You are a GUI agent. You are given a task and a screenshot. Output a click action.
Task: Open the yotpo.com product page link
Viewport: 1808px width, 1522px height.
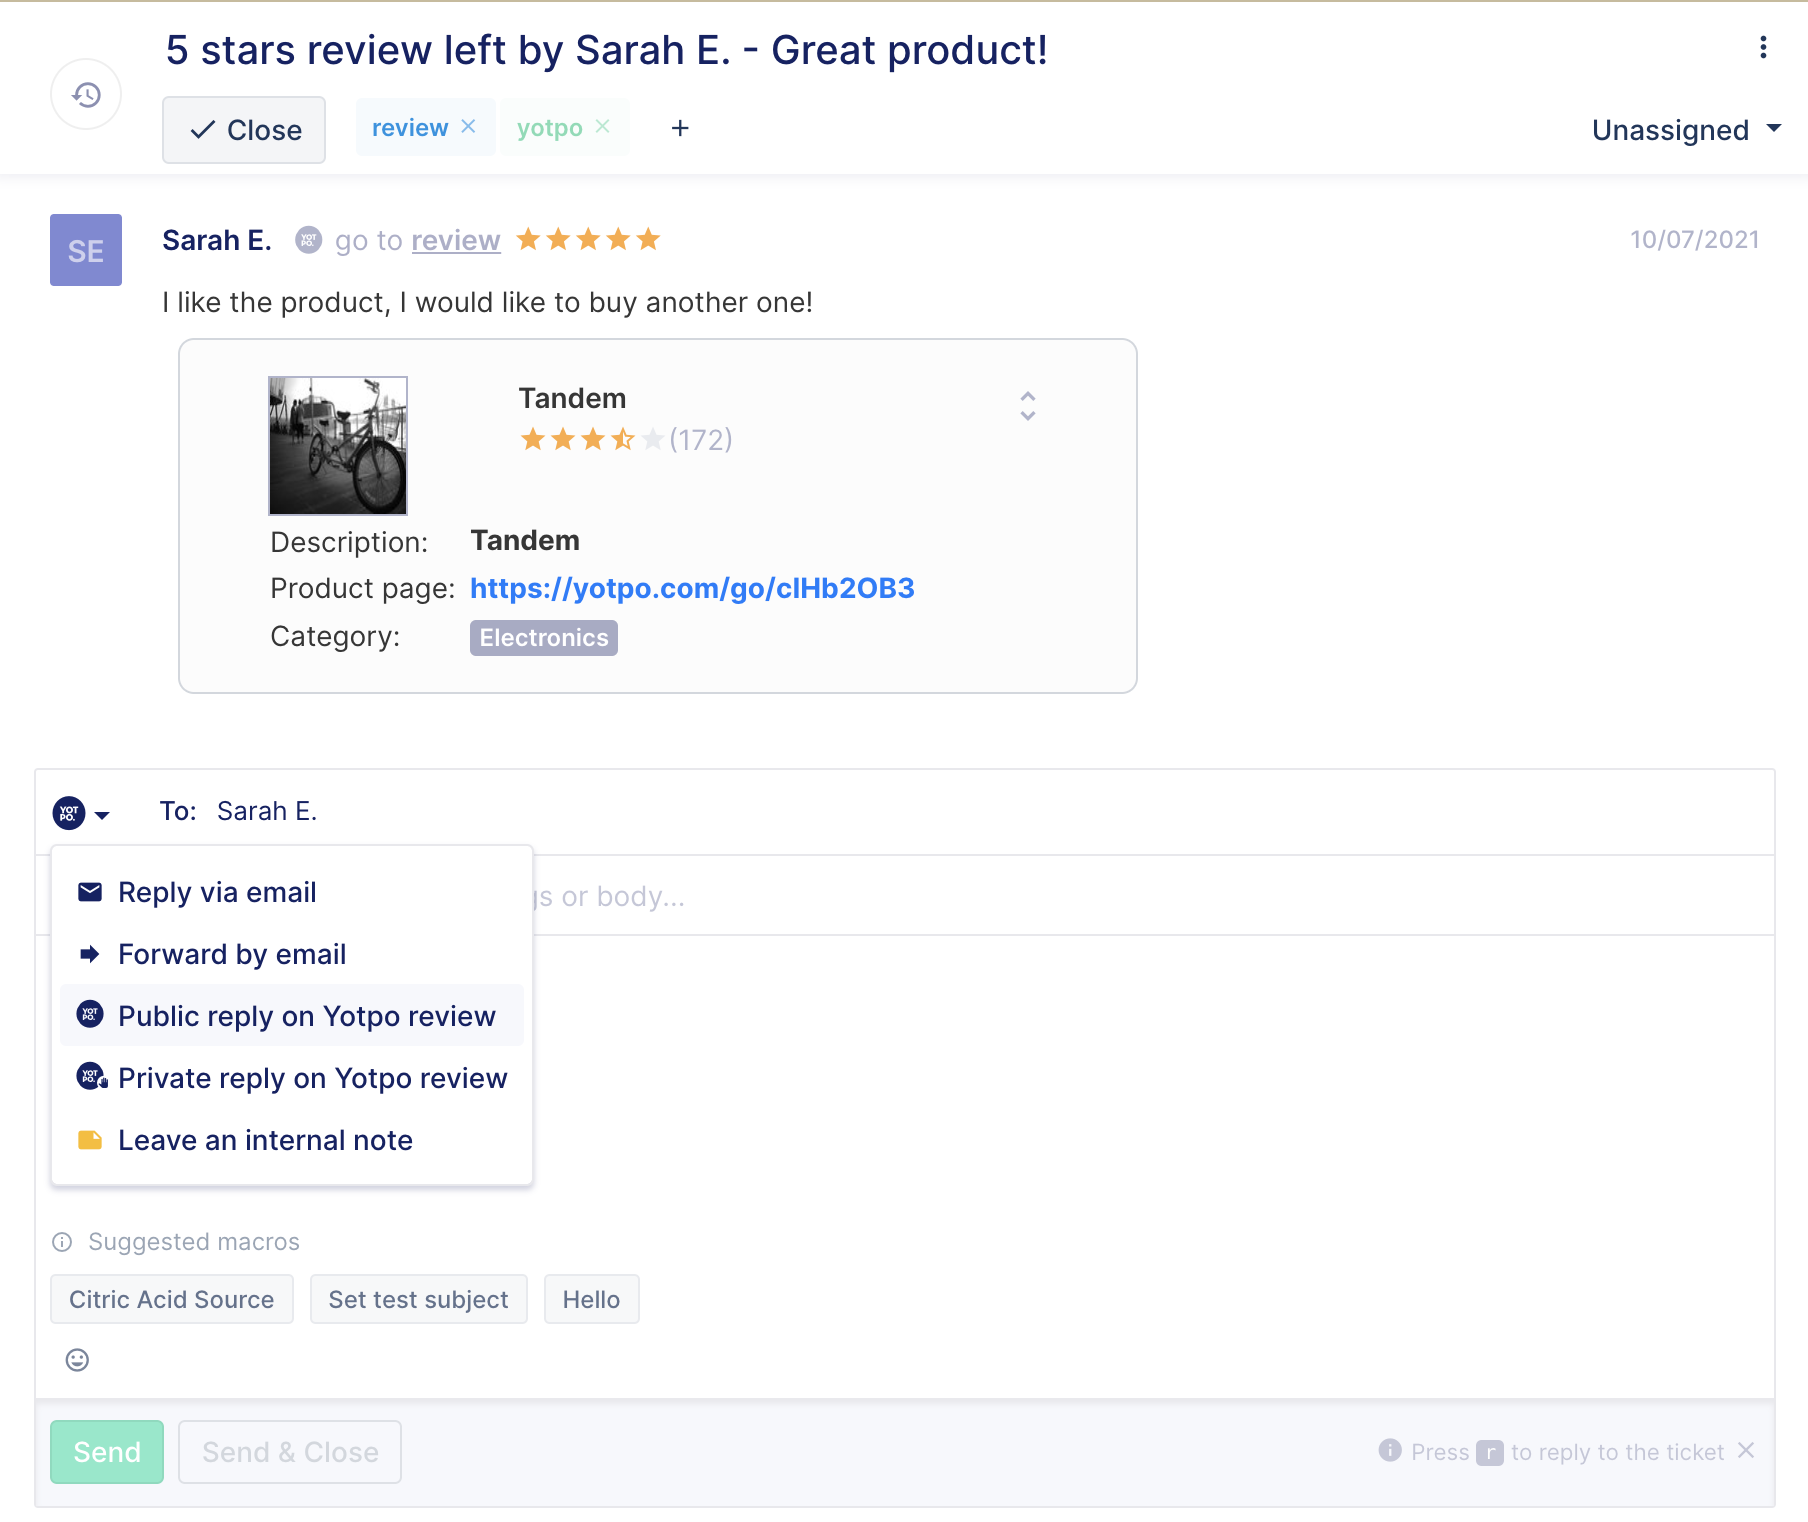tap(692, 588)
